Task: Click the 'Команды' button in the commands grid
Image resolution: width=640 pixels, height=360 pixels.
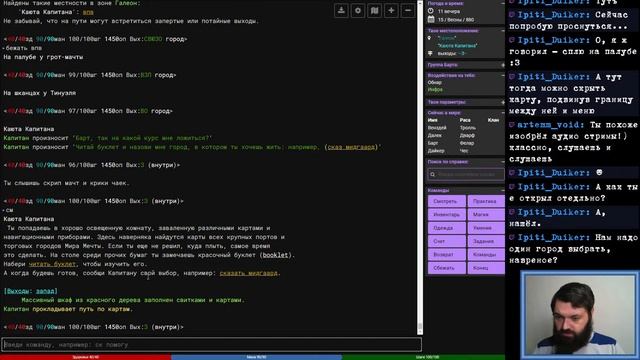Action: point(486,254)
